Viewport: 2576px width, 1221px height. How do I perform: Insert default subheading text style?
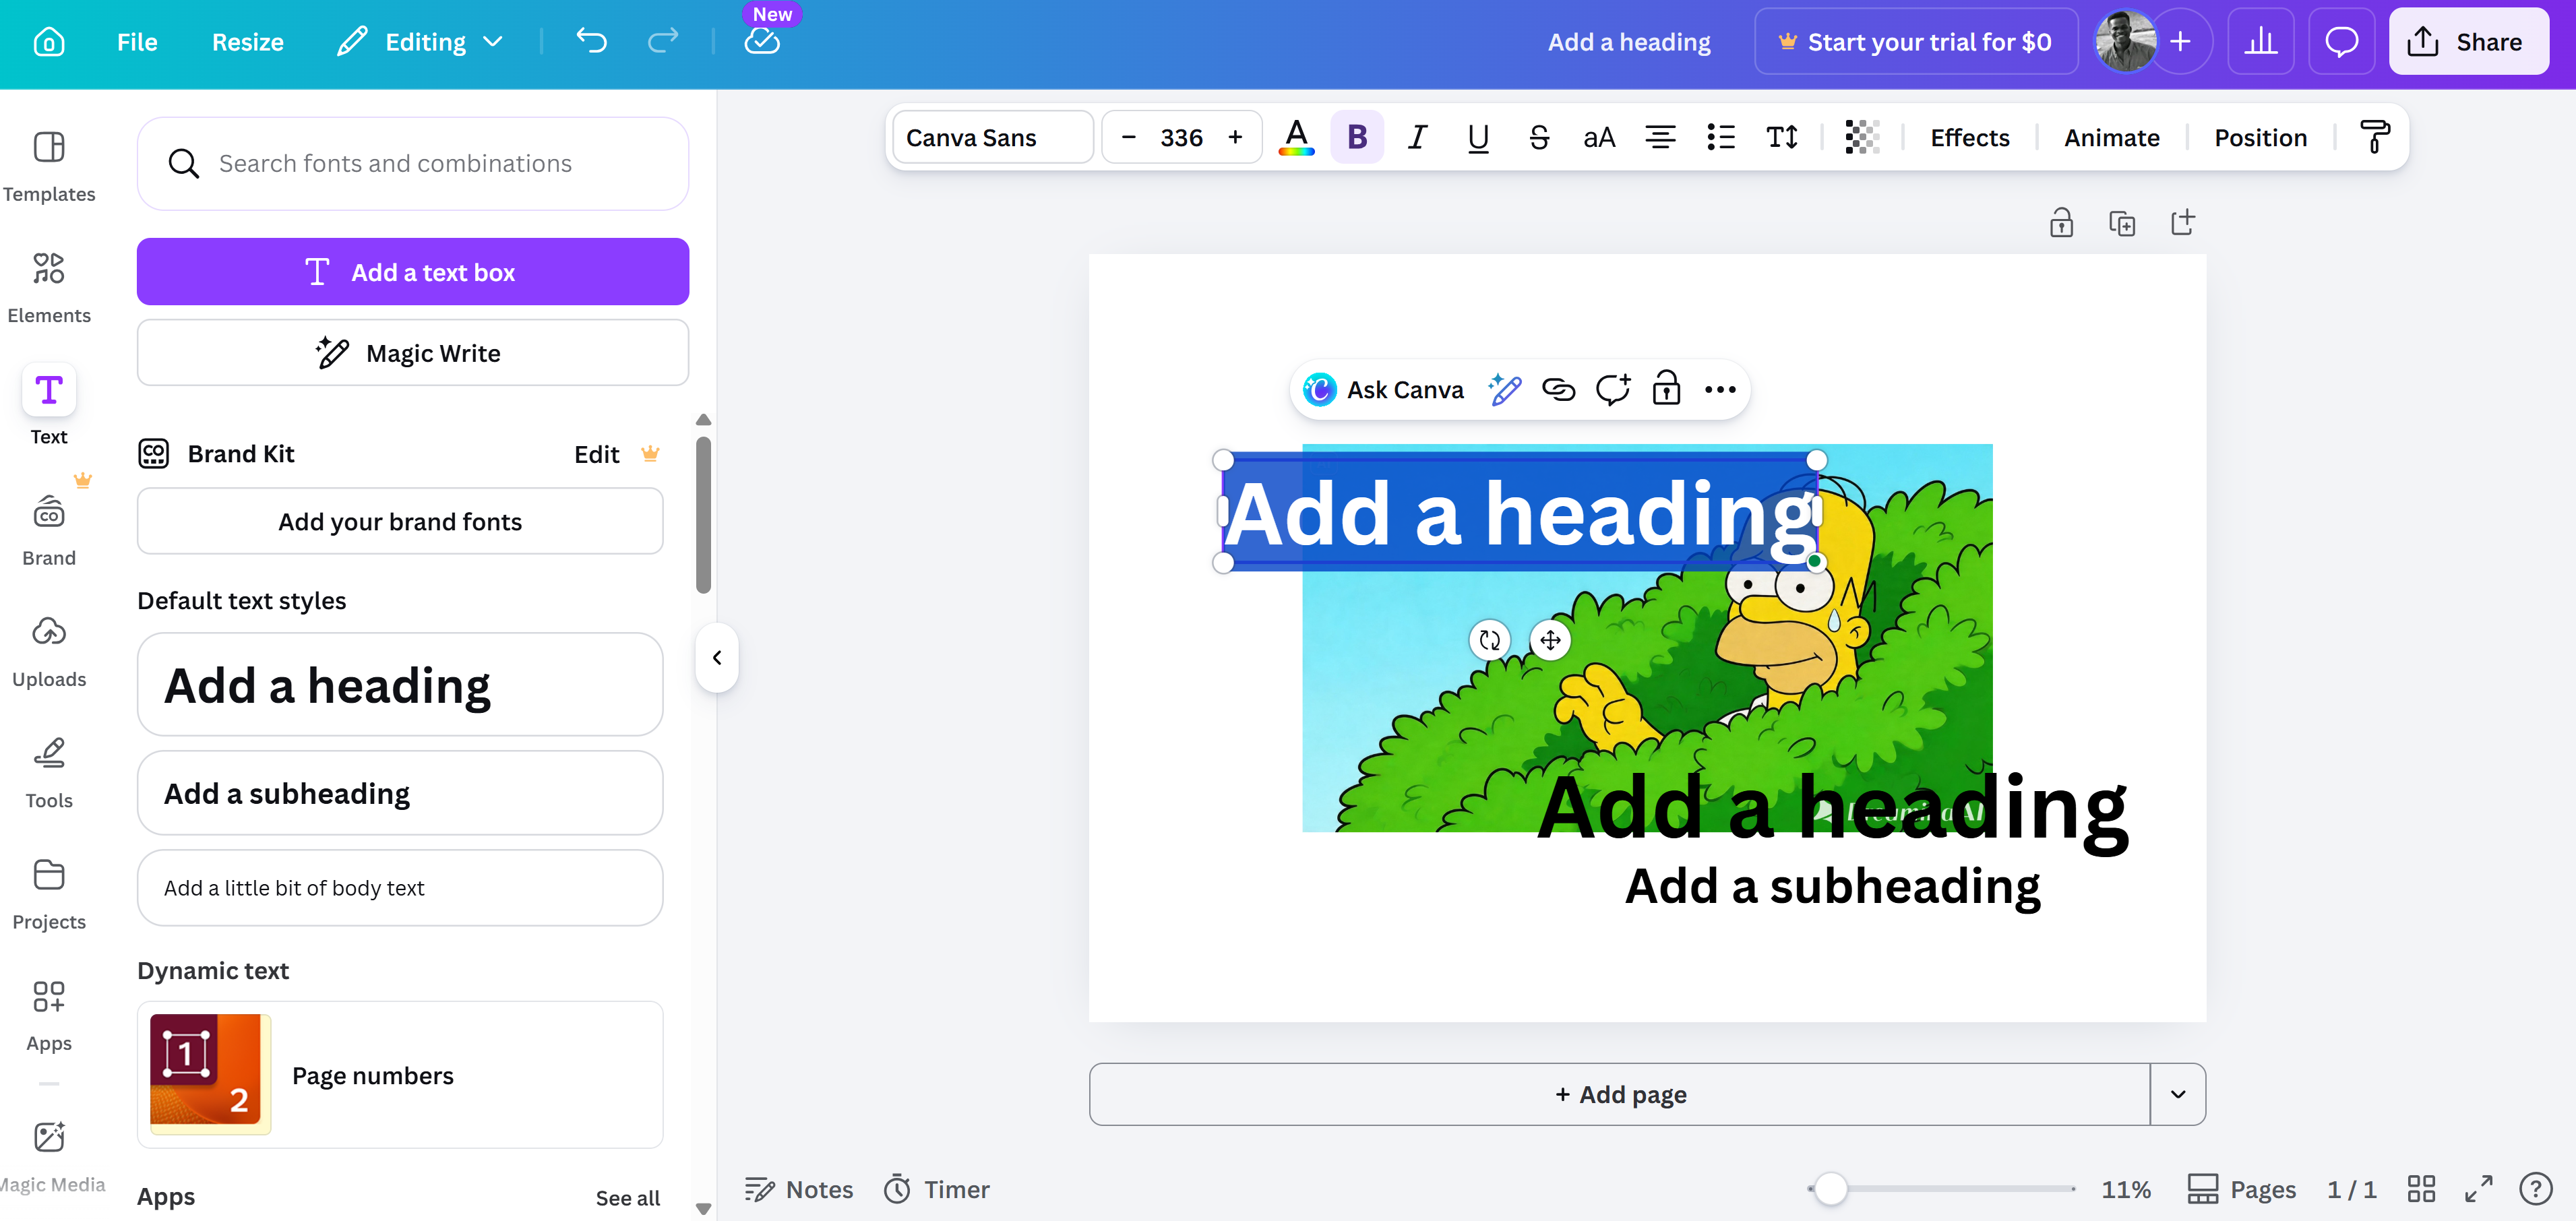tap(400, 793)
